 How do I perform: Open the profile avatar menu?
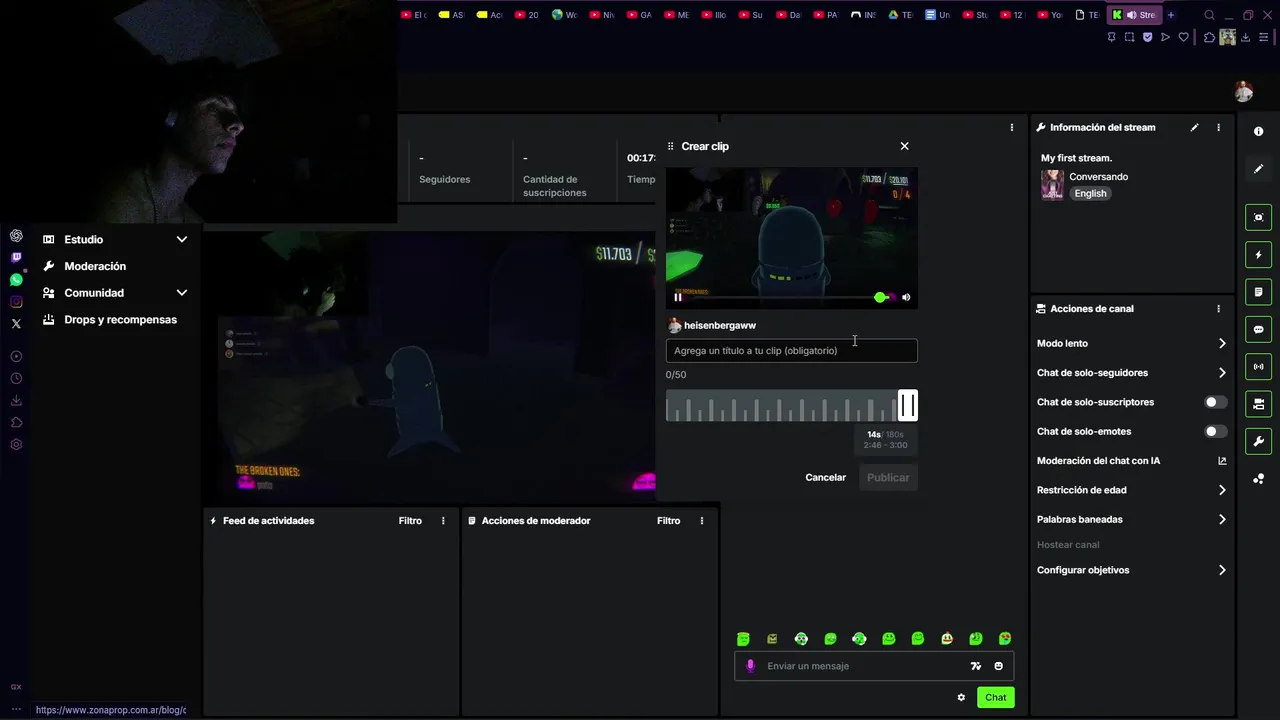(x=1244, y=92)
